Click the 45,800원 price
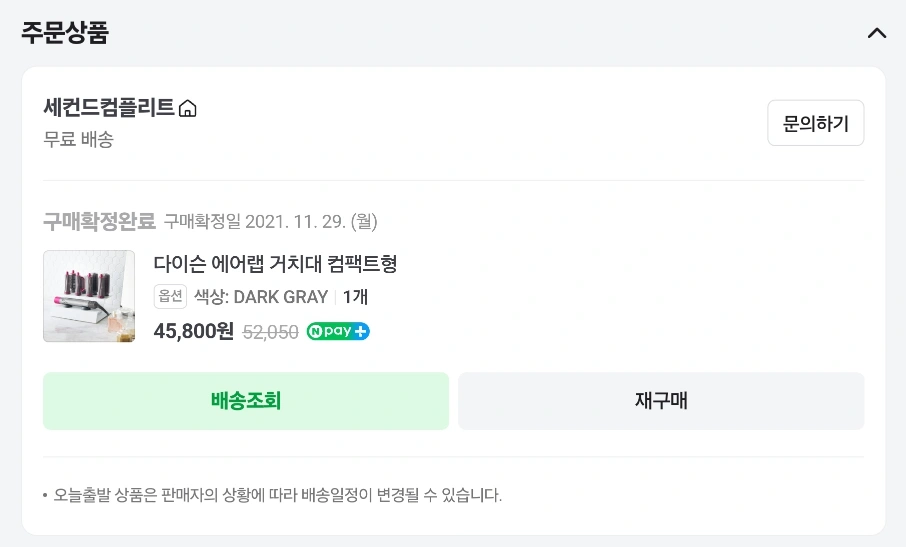Screen dimensions: 906x547 coord(194,332)
